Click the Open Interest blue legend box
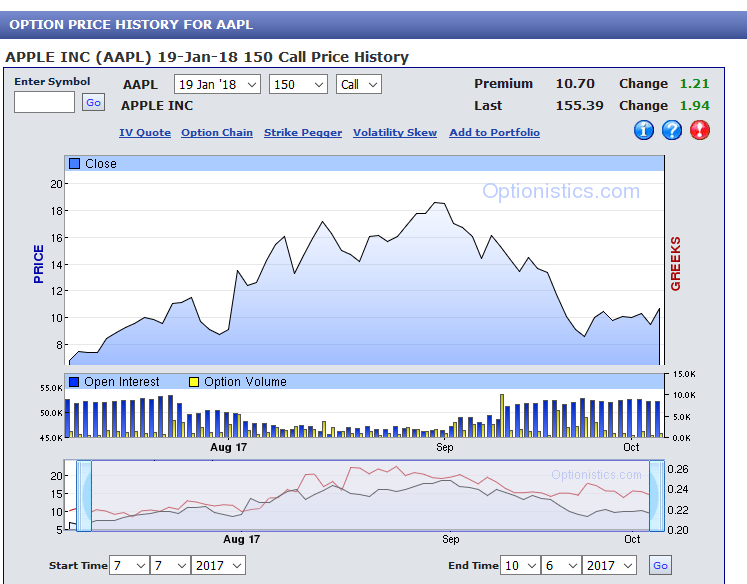747x584 pixels. pyautogui.click(x=74, y=382)
